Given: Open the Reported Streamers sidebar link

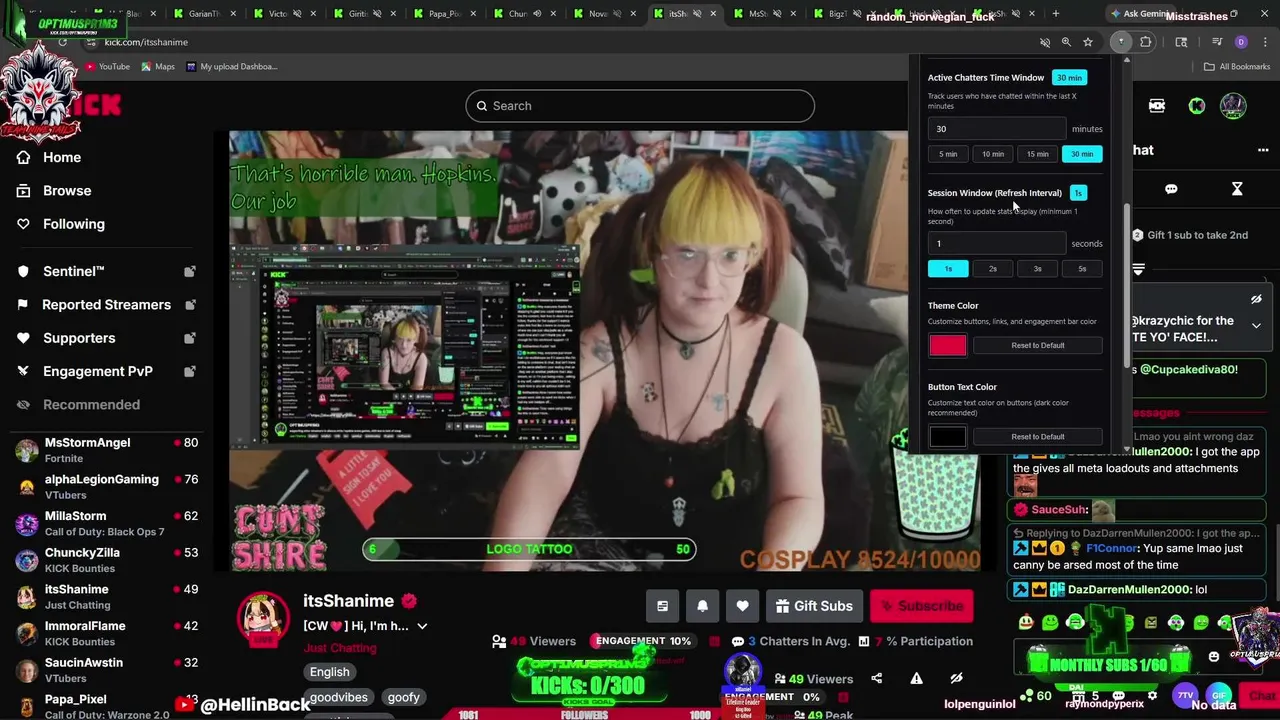Looking at the screenshot, I should (106, 304).
